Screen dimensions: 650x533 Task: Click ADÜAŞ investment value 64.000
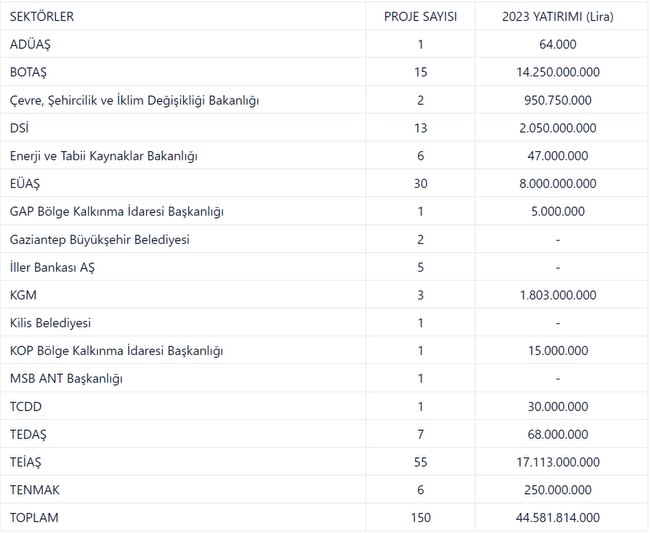point(558,44)
